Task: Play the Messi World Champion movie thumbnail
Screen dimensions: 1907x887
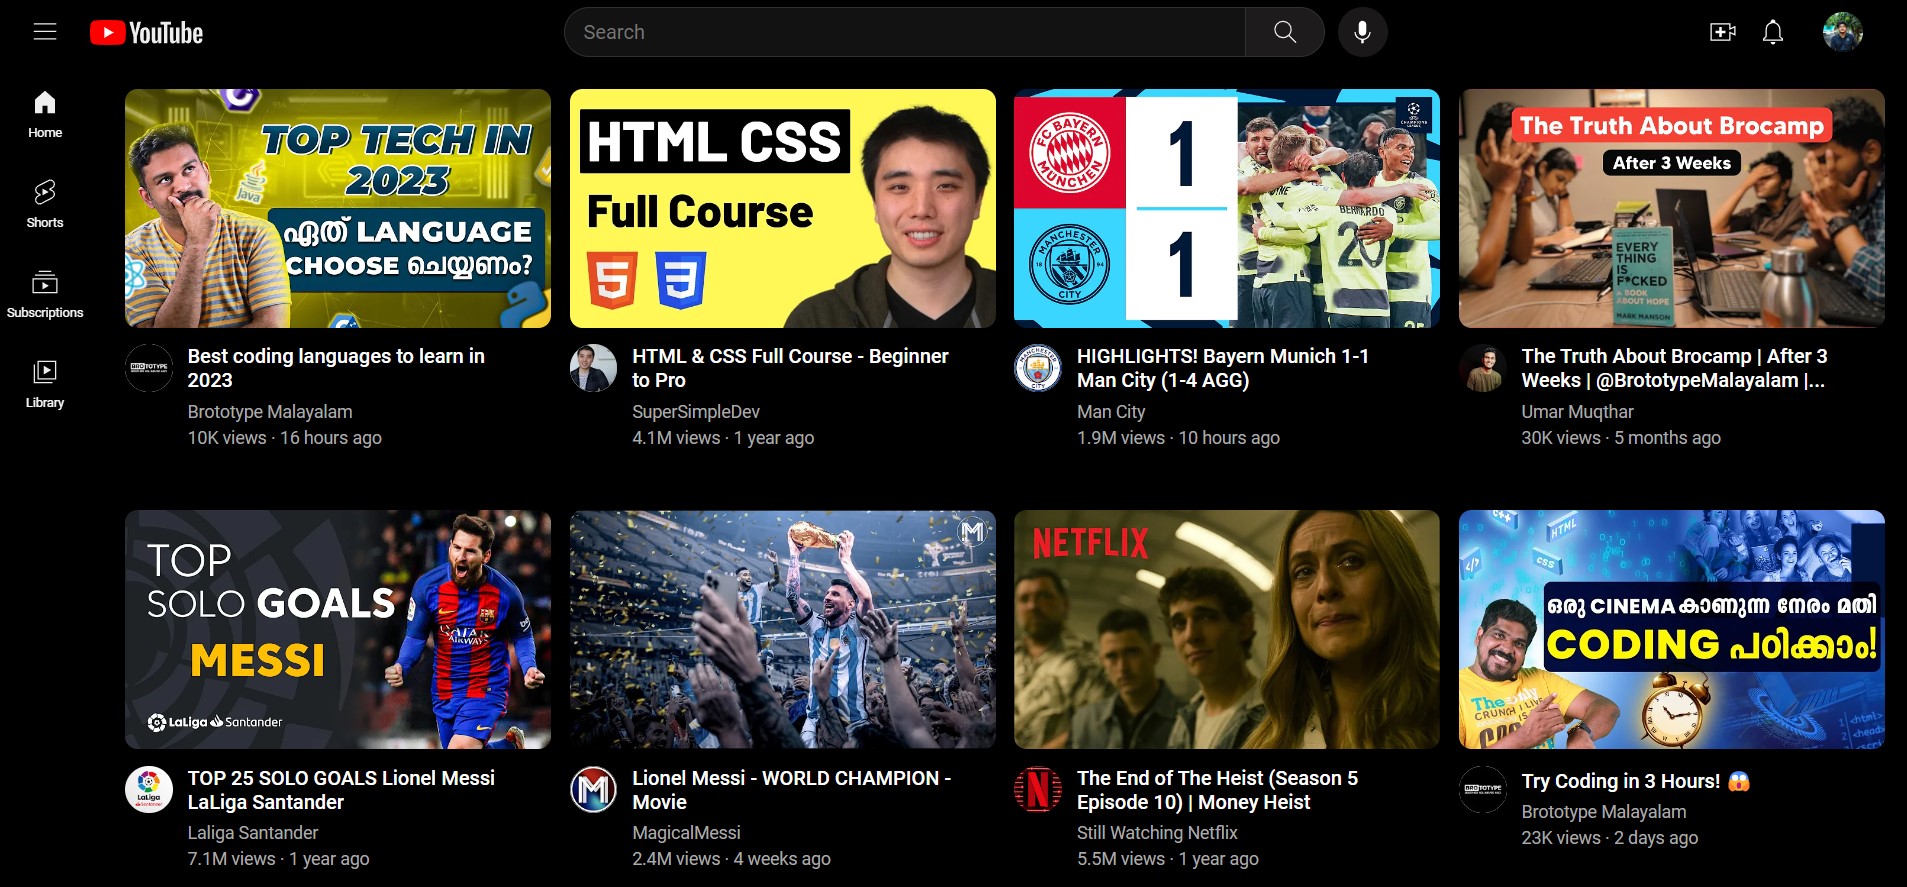Action: point(782,629)
